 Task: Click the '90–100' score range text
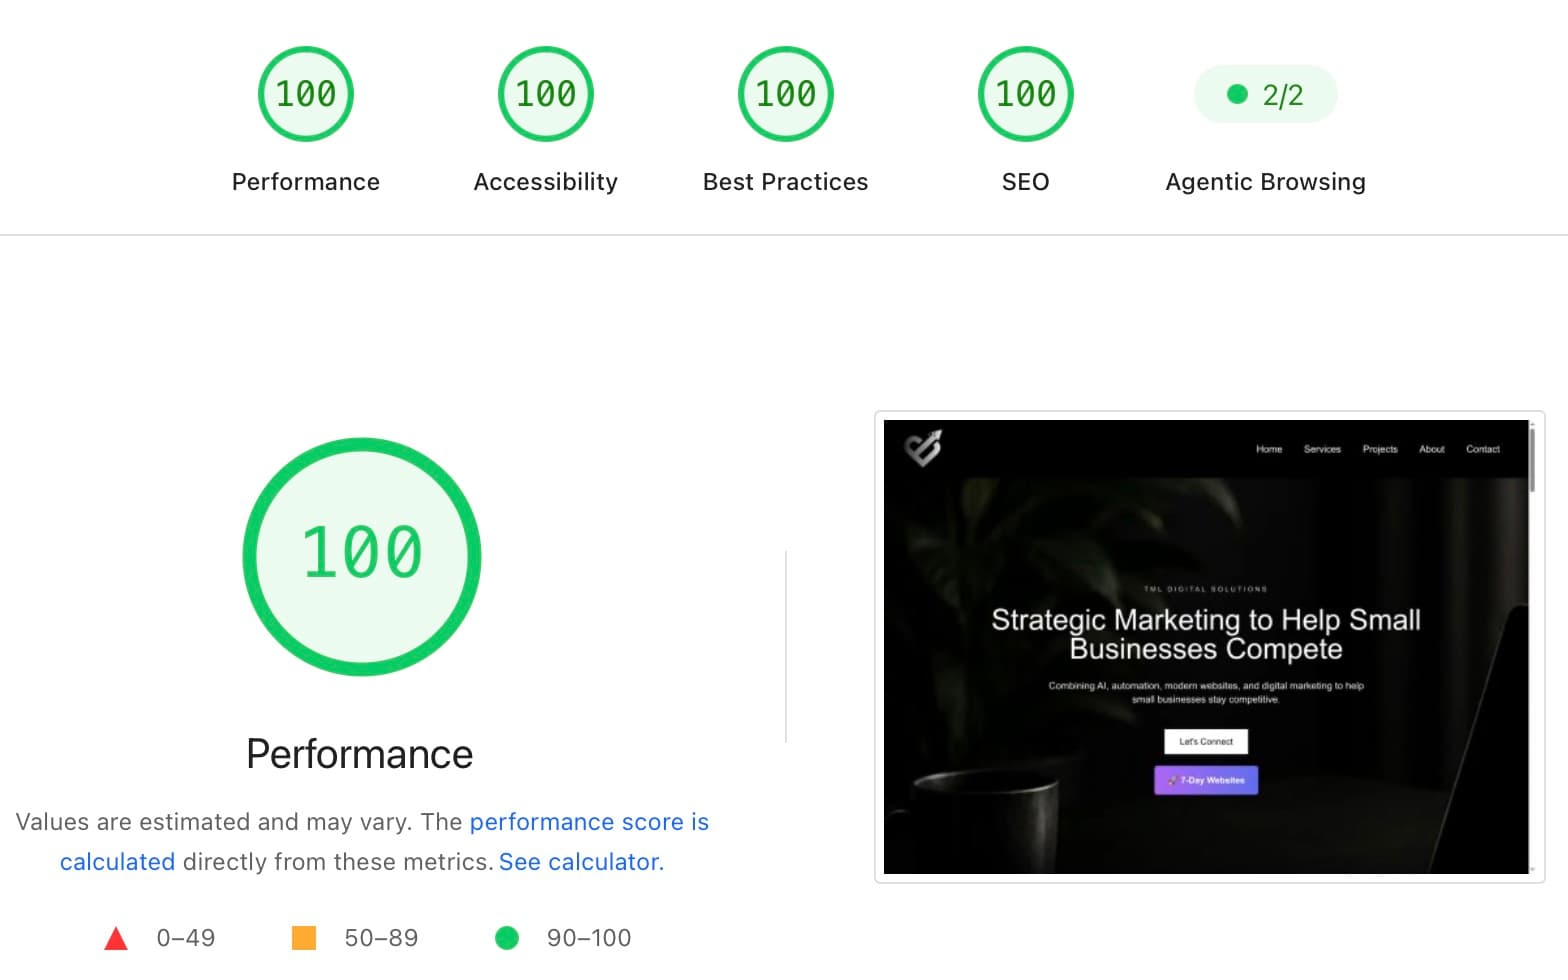589,938
